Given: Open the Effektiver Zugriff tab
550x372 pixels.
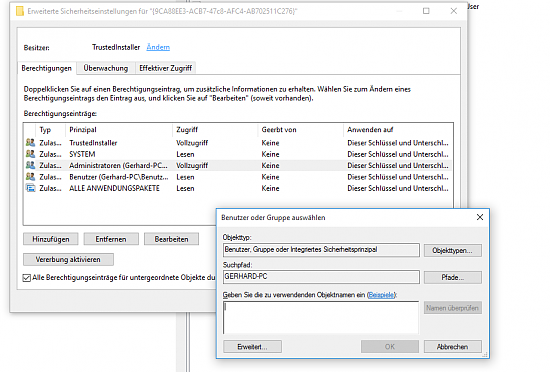Looking at the screenshot, I should tap(166, 68).
